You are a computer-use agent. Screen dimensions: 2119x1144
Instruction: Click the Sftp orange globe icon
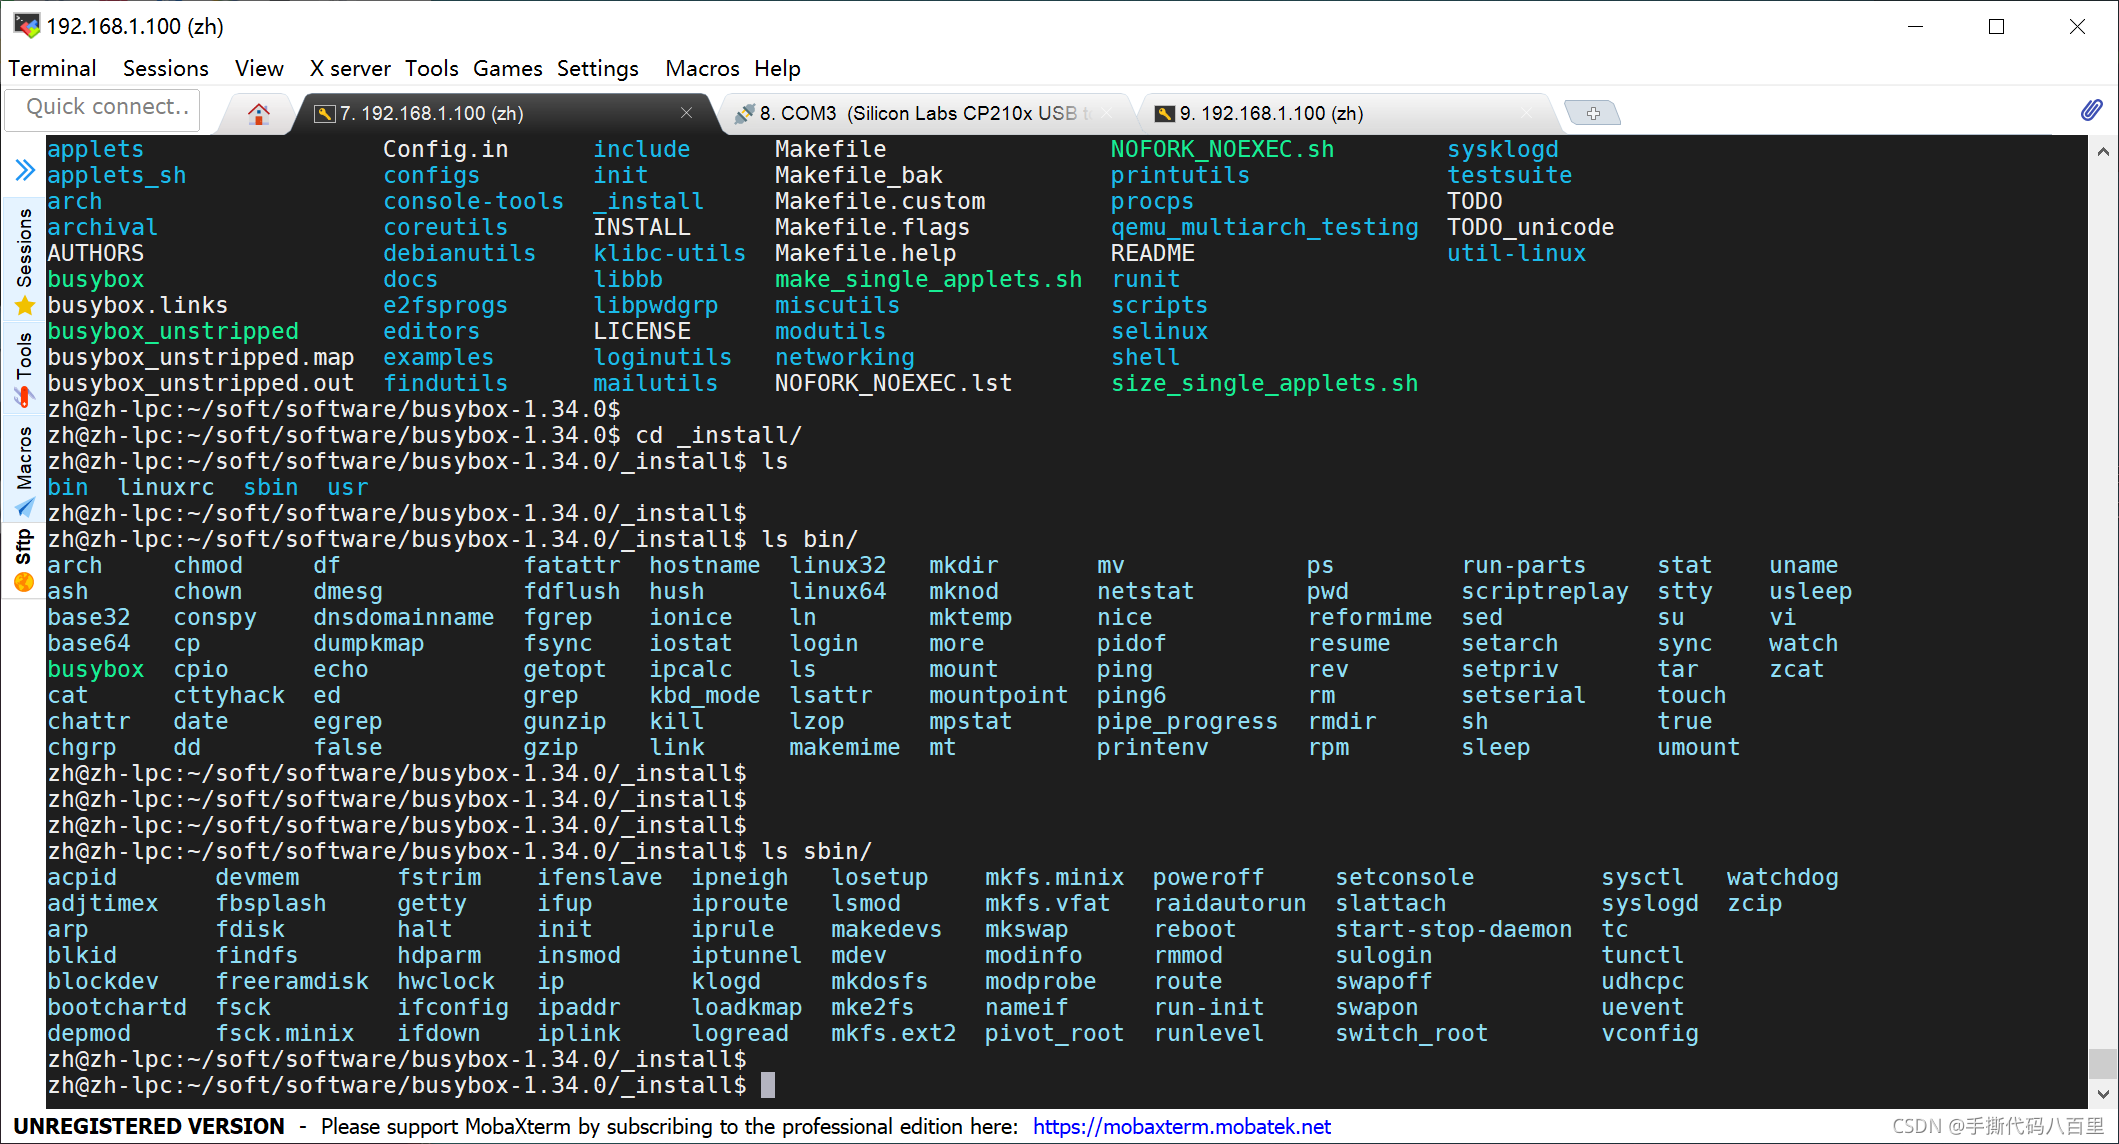click(25, 583)
